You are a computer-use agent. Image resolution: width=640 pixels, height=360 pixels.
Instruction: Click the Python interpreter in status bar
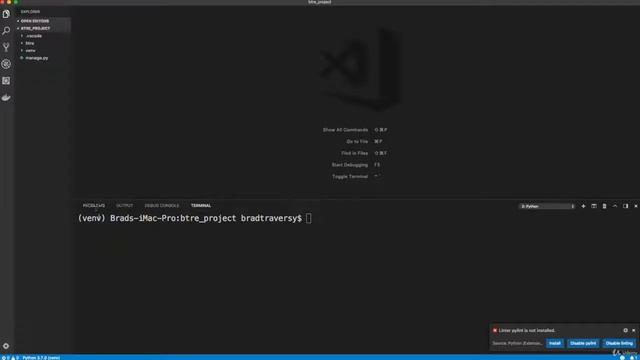pyautogui.click(x=41, y=358)
